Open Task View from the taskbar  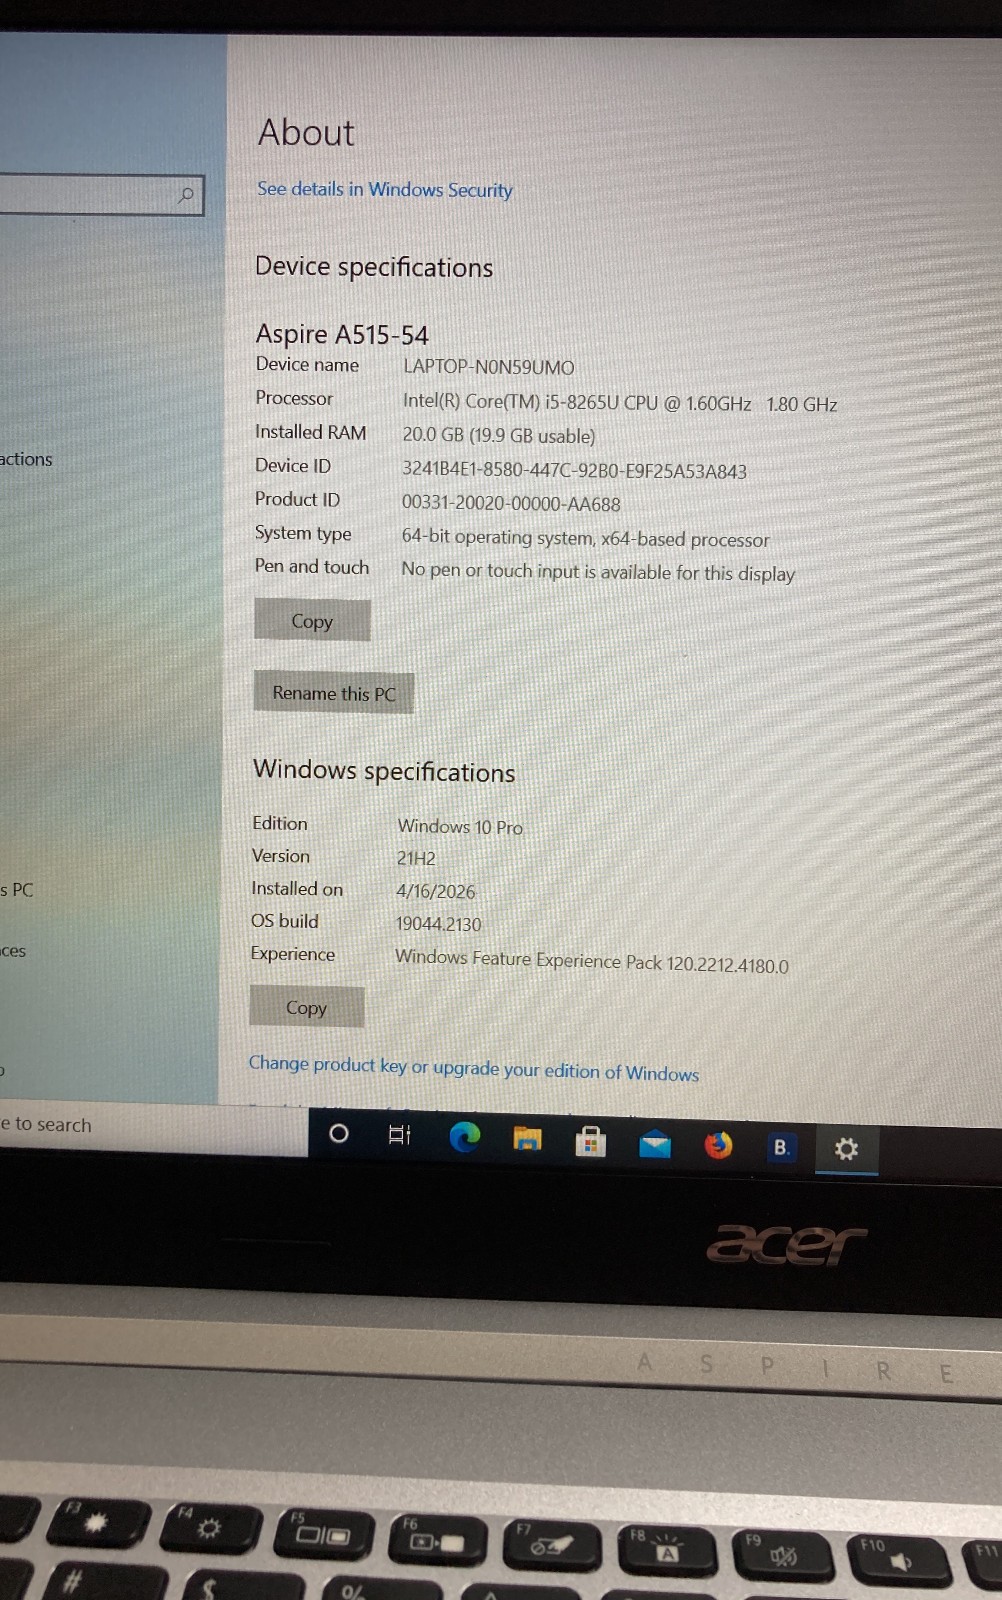[399, 1134]
